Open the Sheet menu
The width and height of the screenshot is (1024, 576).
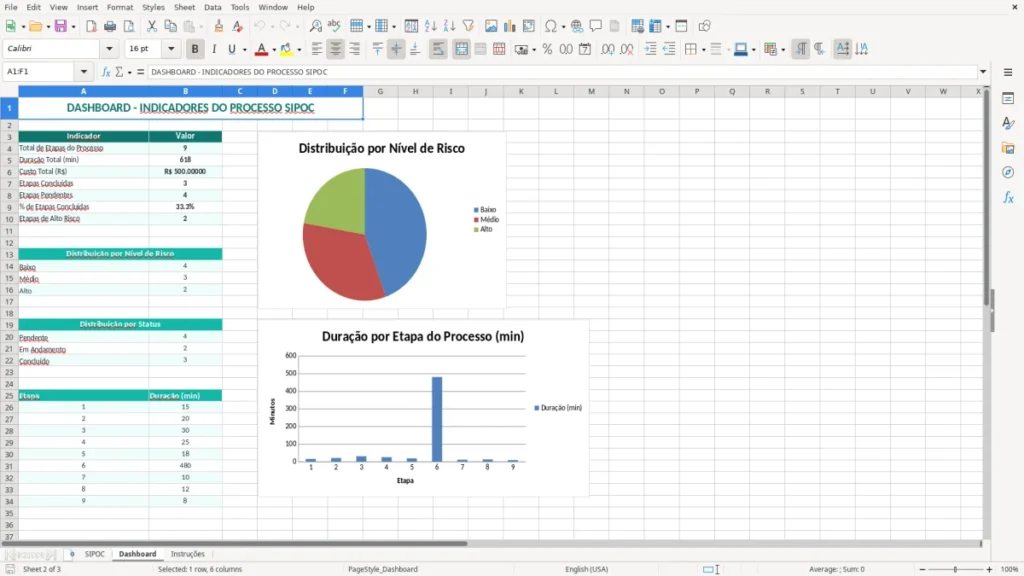click(x=184, y=7)
